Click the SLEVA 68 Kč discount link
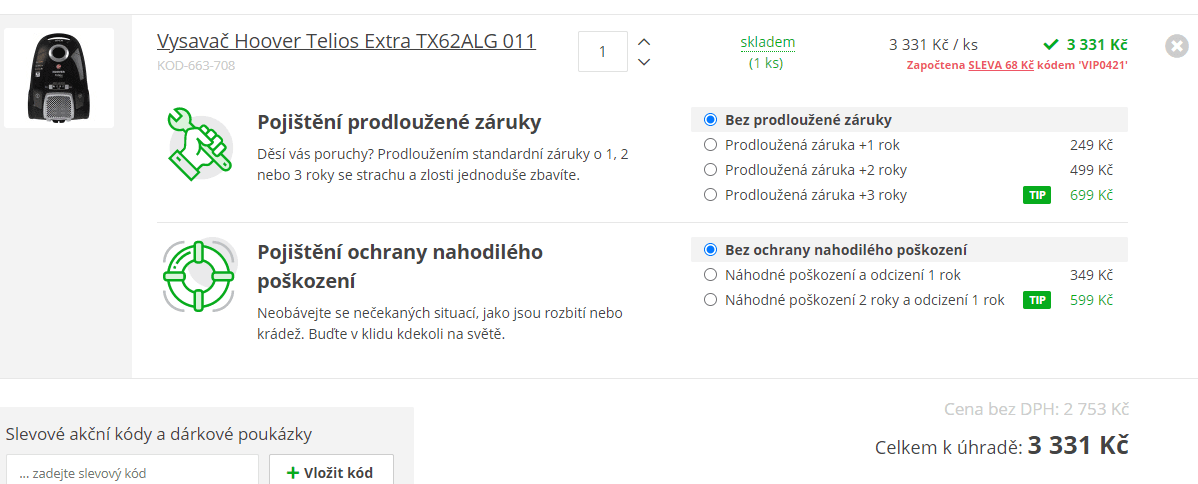 click(1001, 65)
